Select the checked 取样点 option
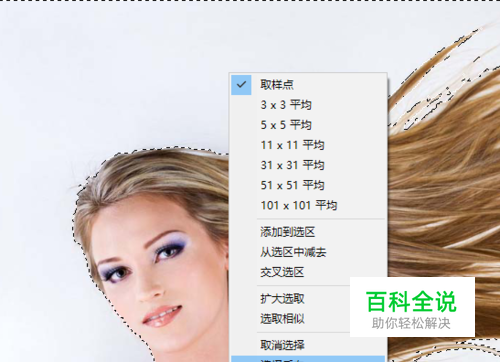Viewport: 500px width, 362px height. (x=308, y=85)
